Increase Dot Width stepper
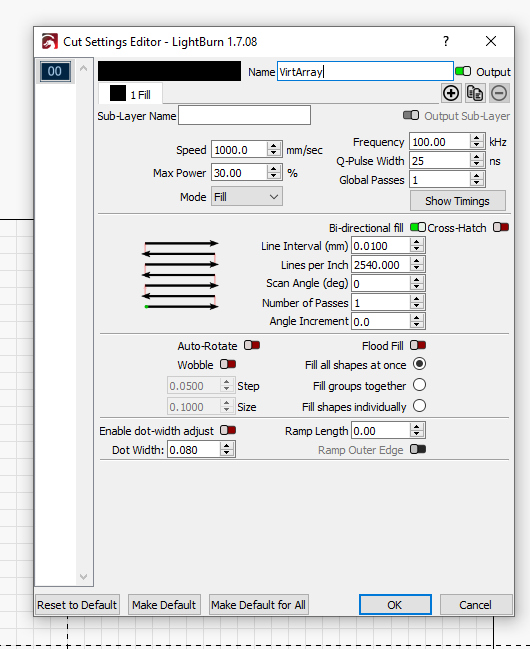Image resolution: width=530 pixels, height=649 pixels. tap(226, 446)
